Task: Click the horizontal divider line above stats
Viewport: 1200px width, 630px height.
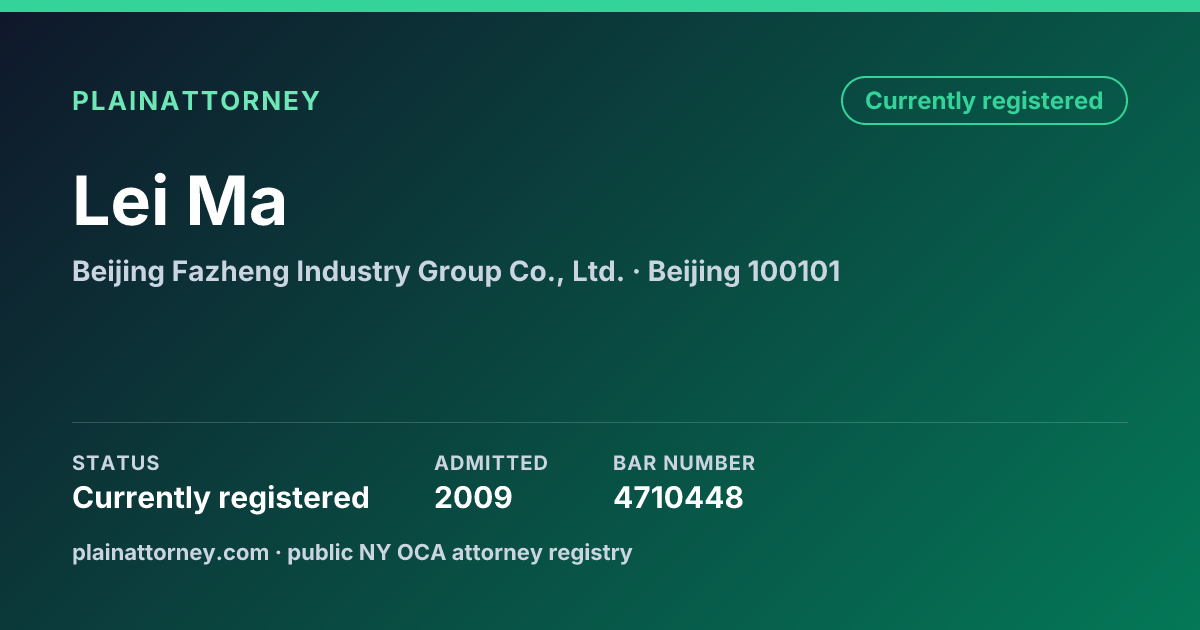Action: pyautogui.click(x=600, y=422)
